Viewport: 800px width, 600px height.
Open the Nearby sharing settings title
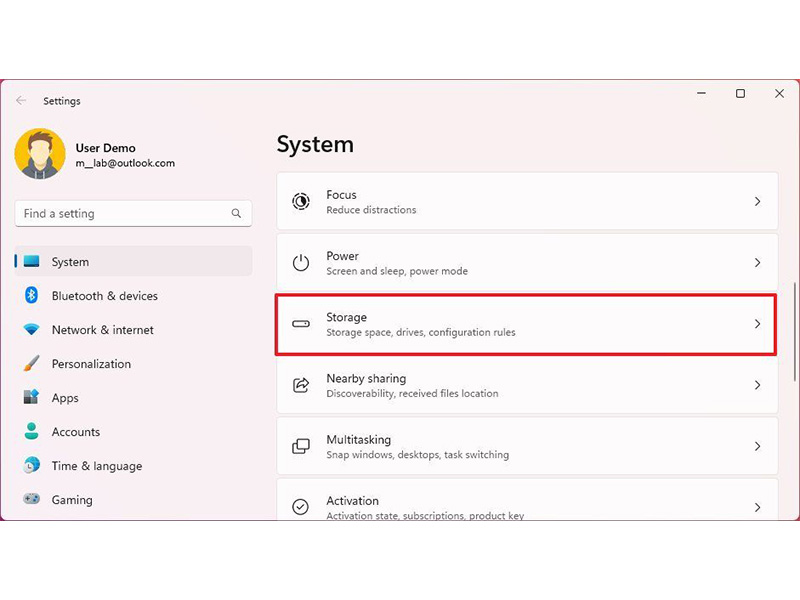click(366, 379)
